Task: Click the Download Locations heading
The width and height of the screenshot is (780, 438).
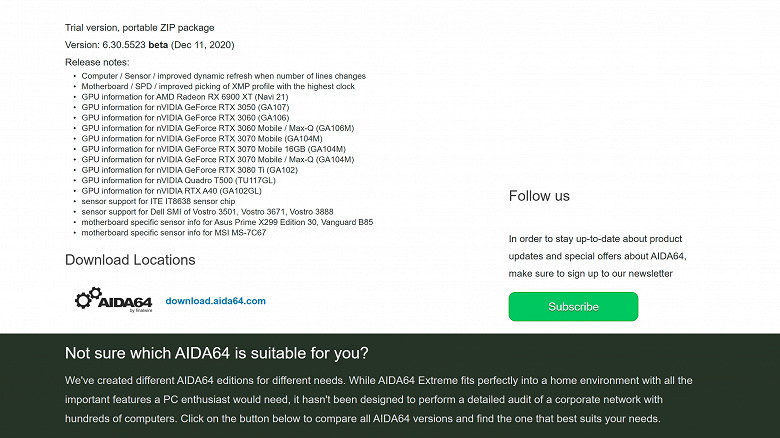Action: pos(130,260)
